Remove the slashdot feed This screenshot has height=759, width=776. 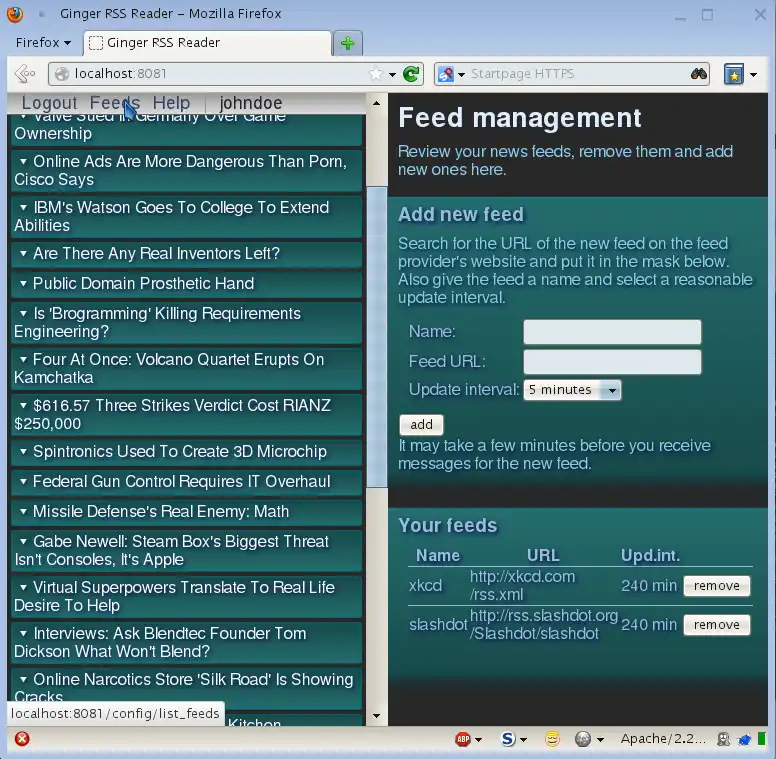coord(717,625)
